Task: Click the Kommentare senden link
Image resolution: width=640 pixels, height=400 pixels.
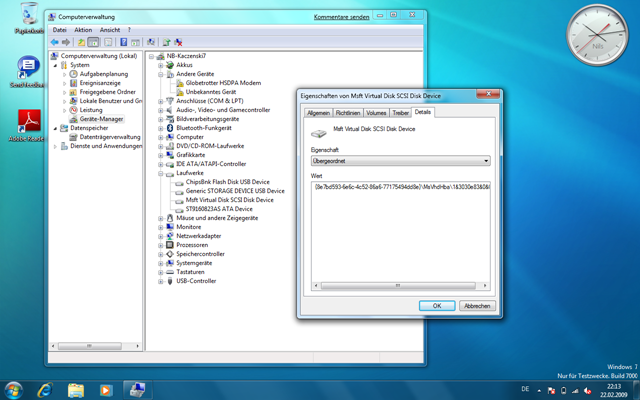Action: (x=341, y=17)
